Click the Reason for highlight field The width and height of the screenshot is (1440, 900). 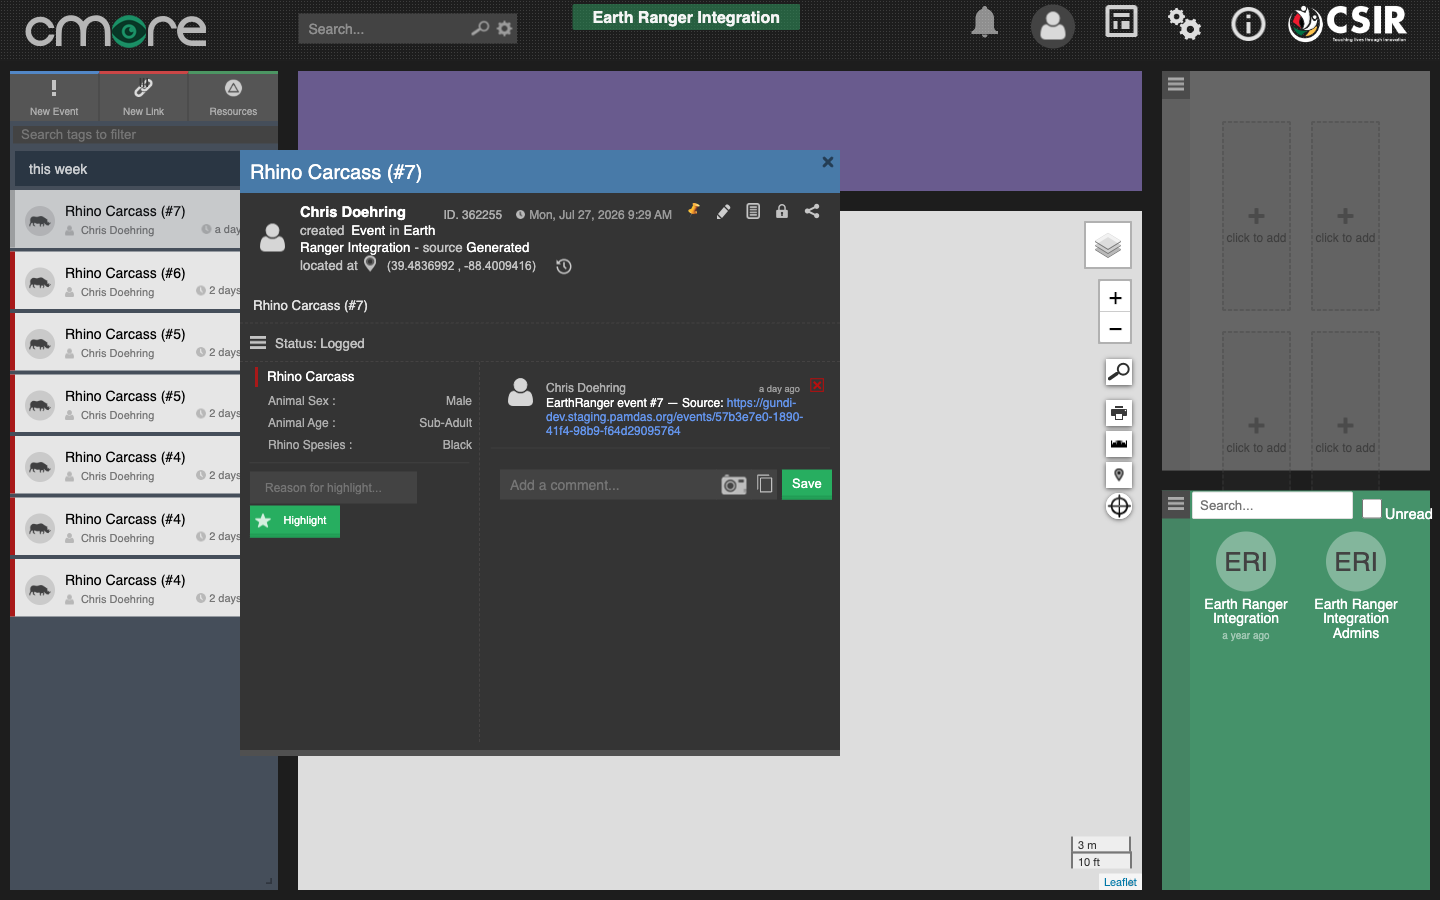[x=333, y=488]
